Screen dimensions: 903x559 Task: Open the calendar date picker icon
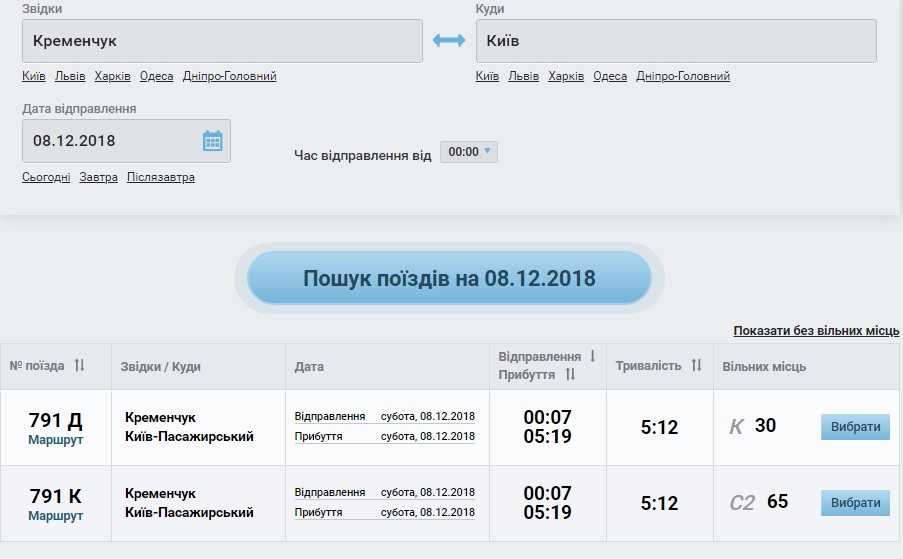click(x=212, y=141)
